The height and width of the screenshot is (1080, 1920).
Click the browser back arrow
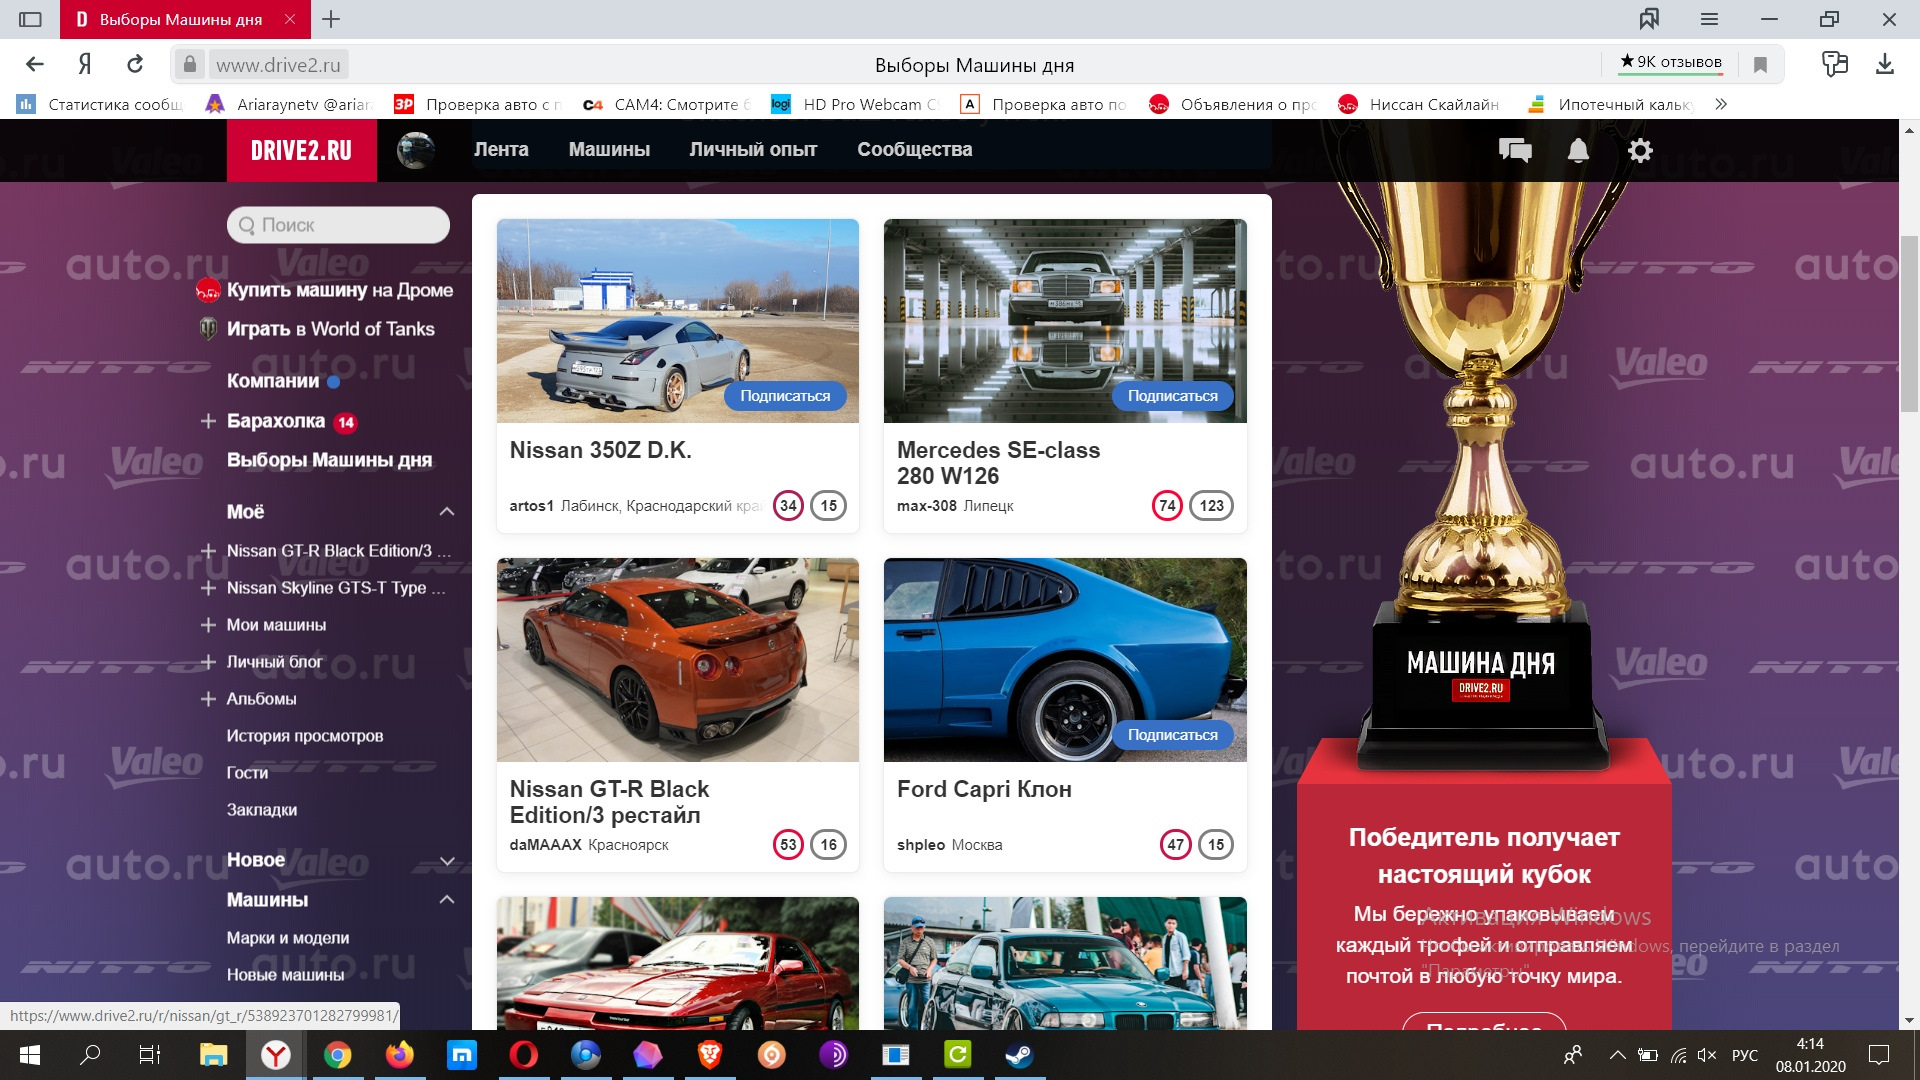point(35,65)
